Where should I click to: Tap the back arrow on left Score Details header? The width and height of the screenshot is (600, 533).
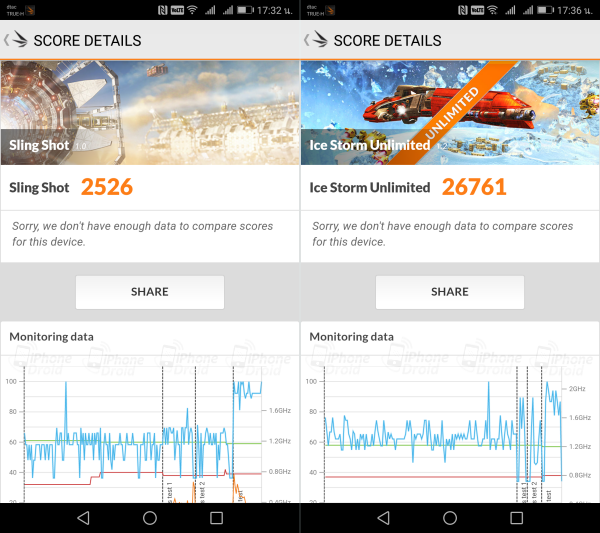click(x=6, y=40)
